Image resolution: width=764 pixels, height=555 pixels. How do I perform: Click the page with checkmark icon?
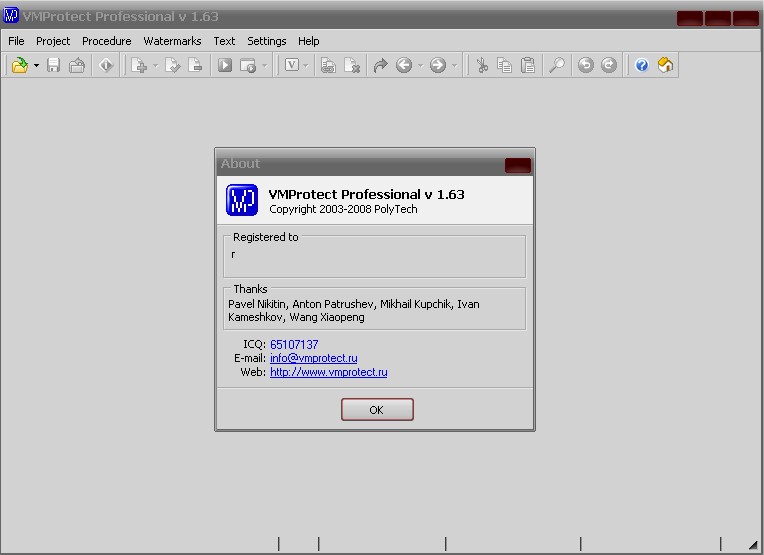172,65
